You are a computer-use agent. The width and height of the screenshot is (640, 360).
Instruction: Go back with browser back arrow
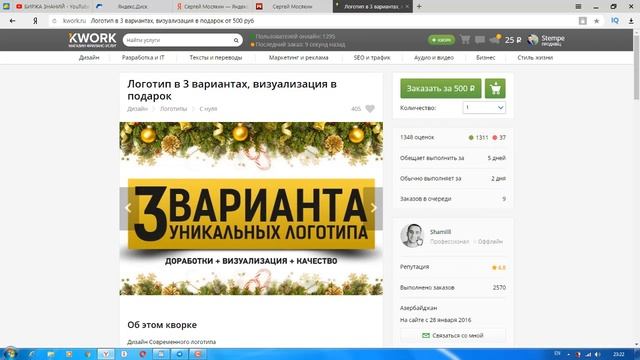point(13,21)
